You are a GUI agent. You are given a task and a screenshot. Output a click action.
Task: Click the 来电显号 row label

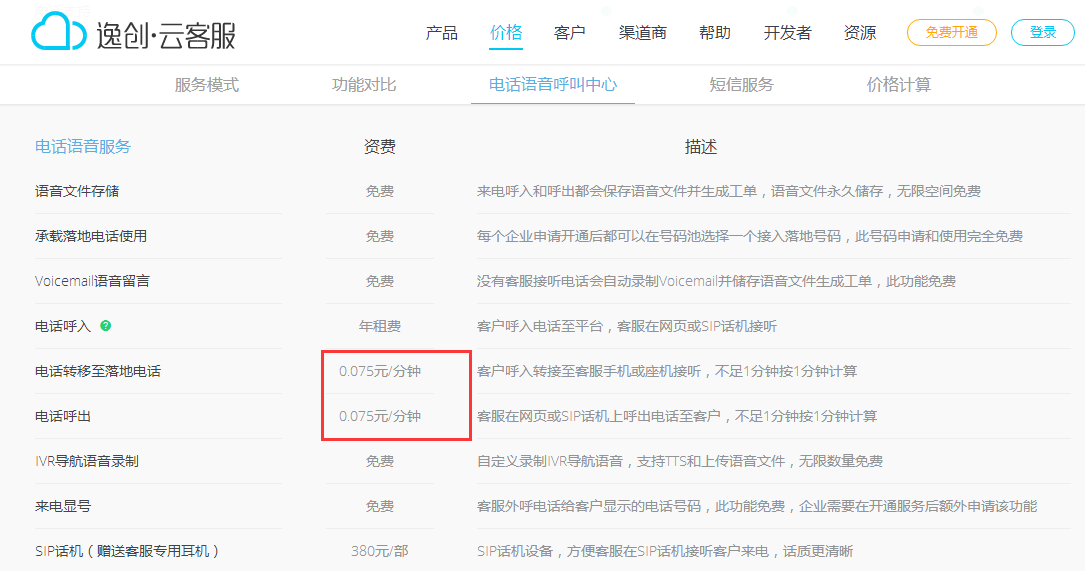coord(63,506)
